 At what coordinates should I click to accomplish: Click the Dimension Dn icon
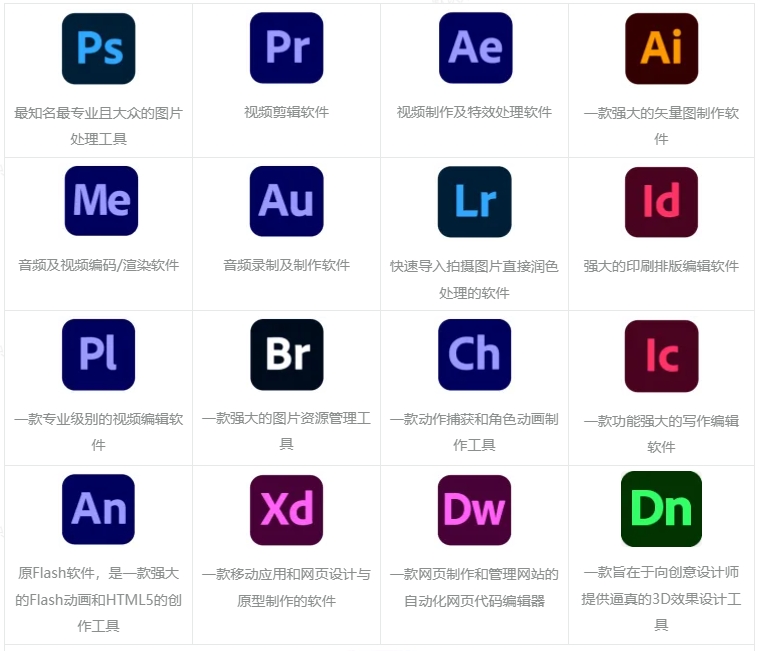click(x=662, y=509)
